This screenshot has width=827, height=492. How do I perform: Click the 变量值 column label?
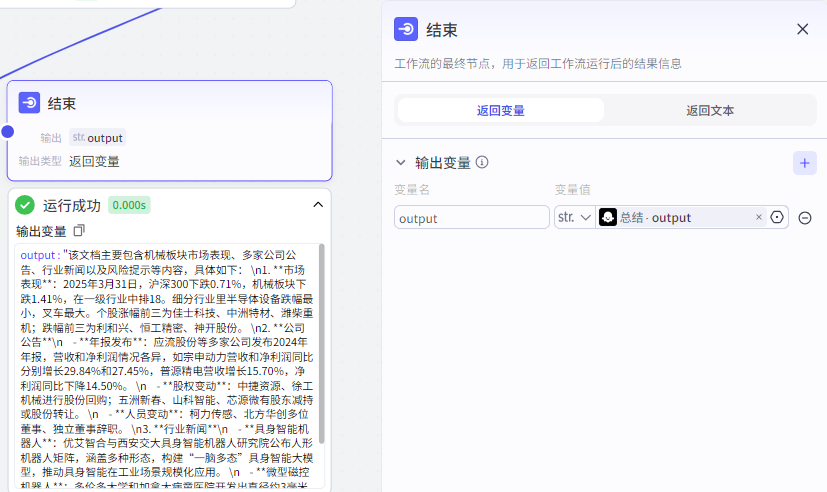(x=572, y=190)
